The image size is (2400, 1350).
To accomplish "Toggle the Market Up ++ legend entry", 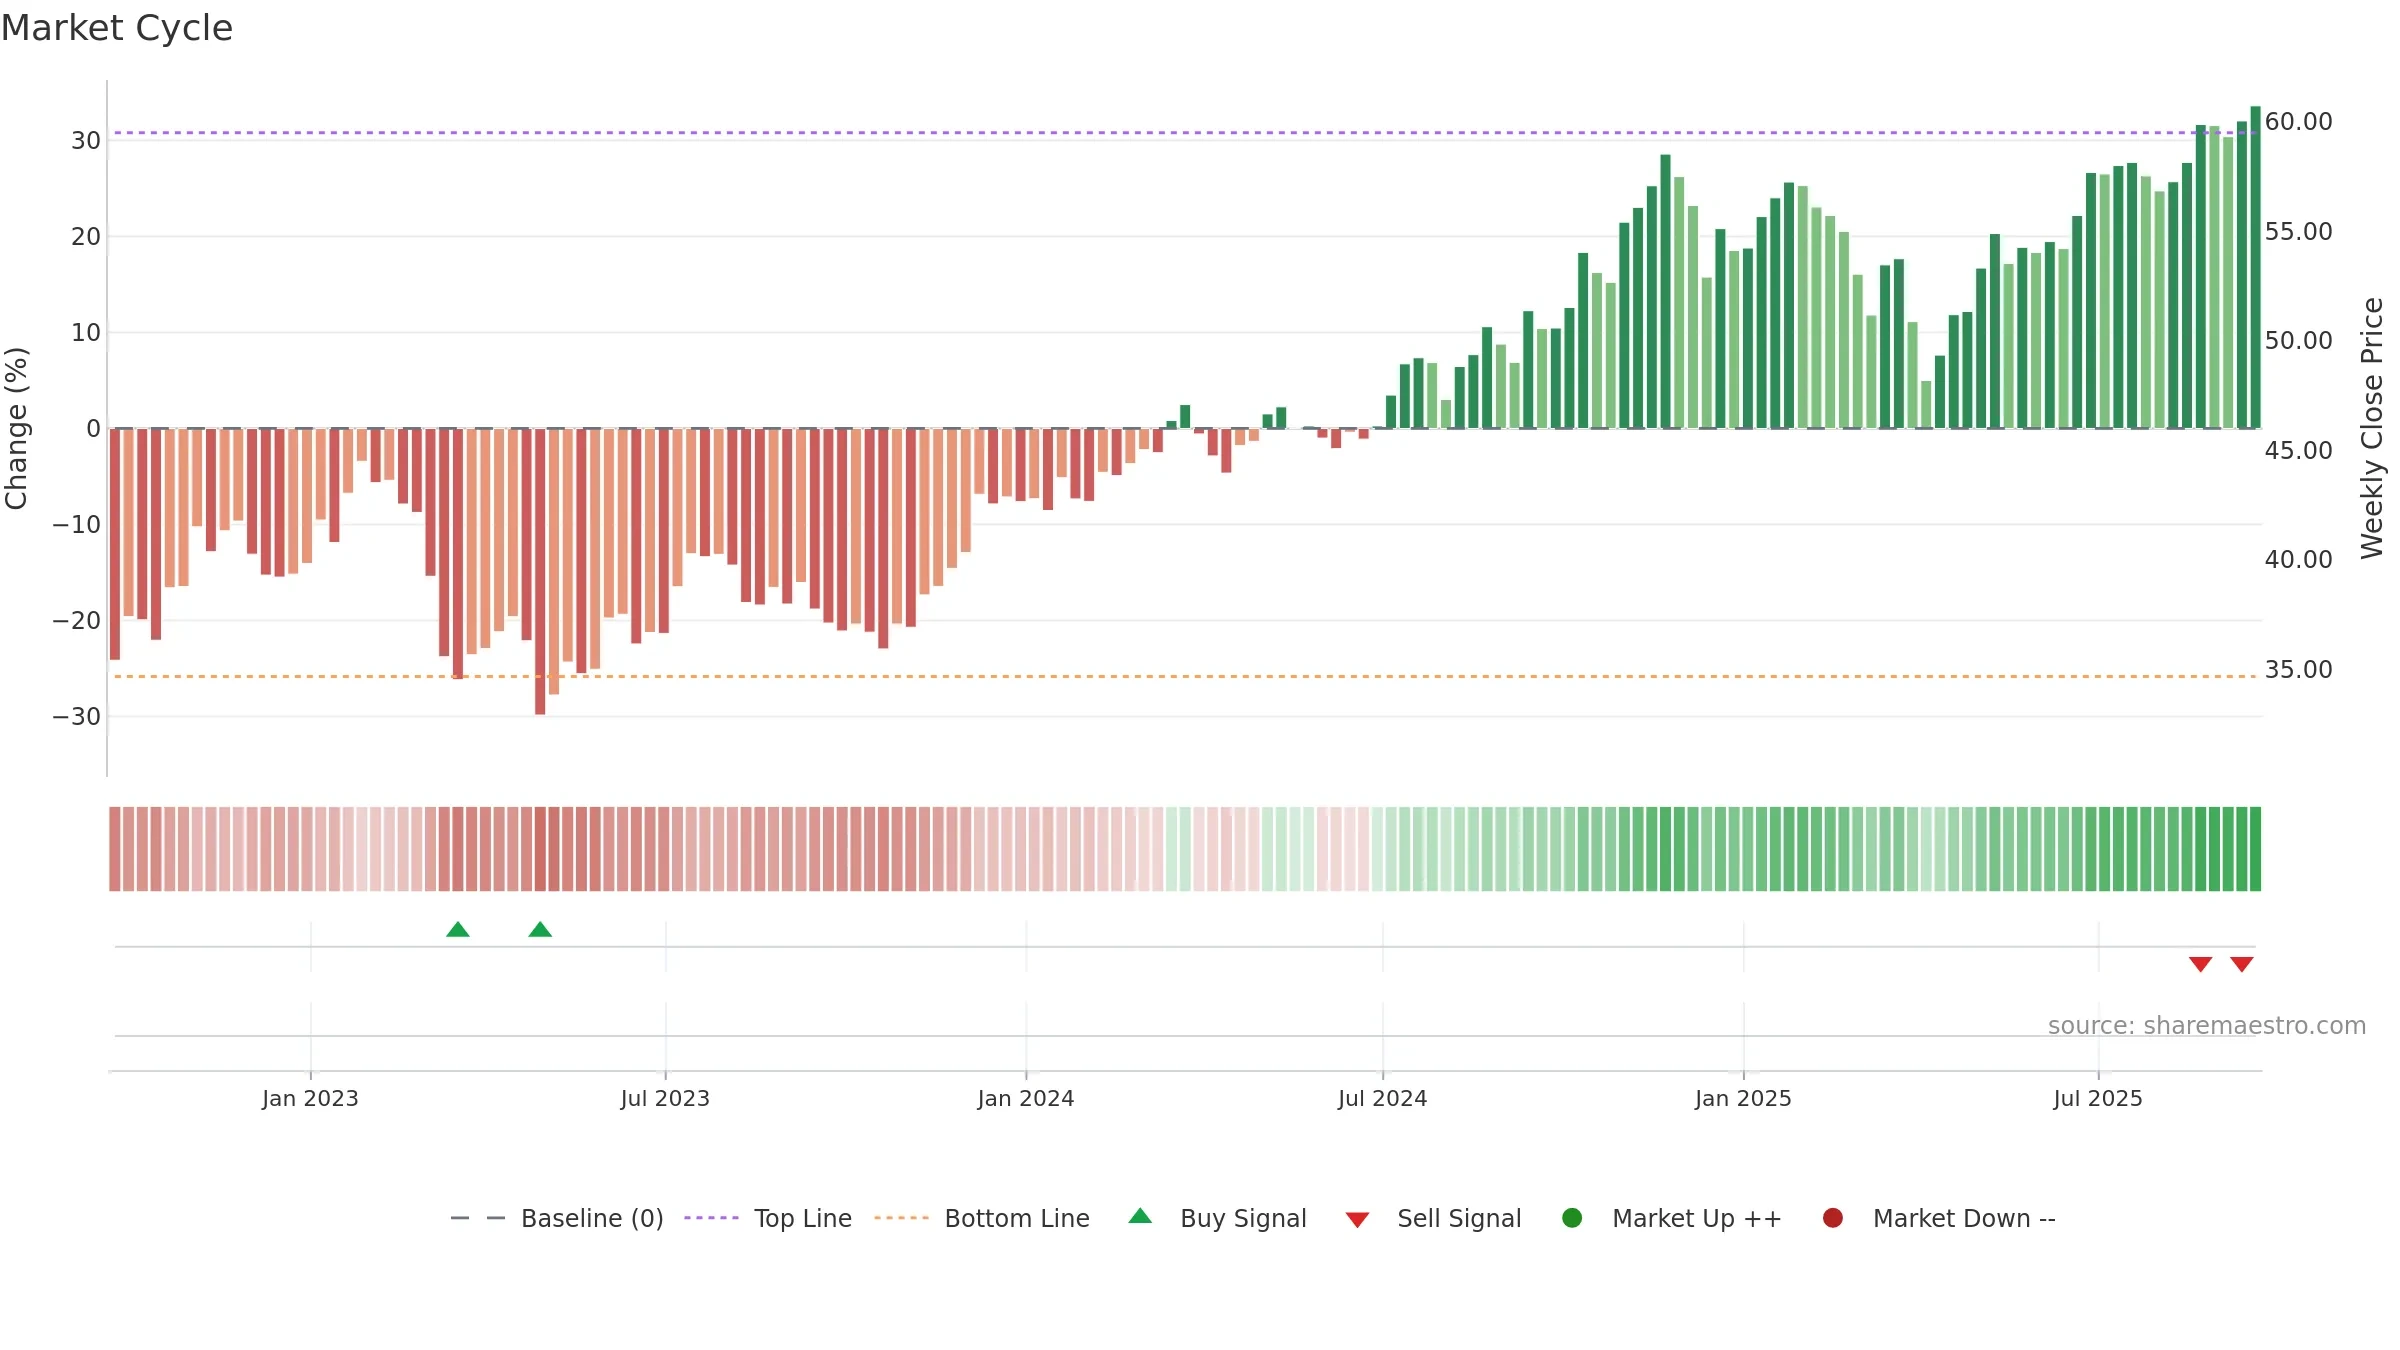I will tap(1672, 1218).
